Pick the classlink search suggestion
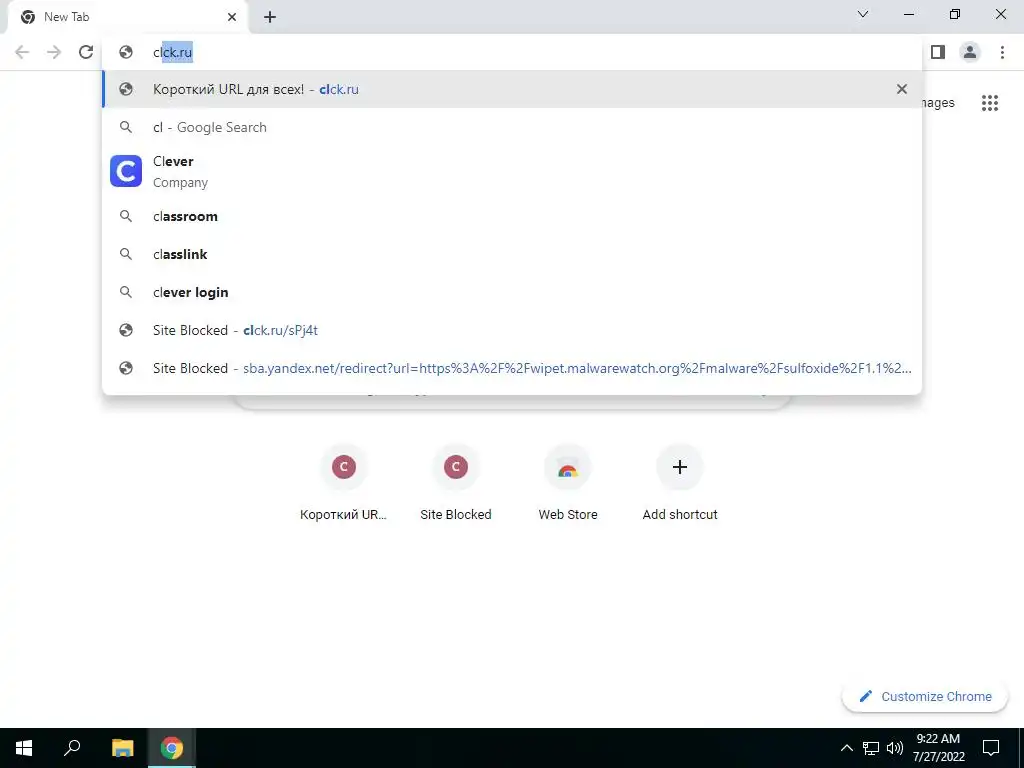 click(512, 254)
